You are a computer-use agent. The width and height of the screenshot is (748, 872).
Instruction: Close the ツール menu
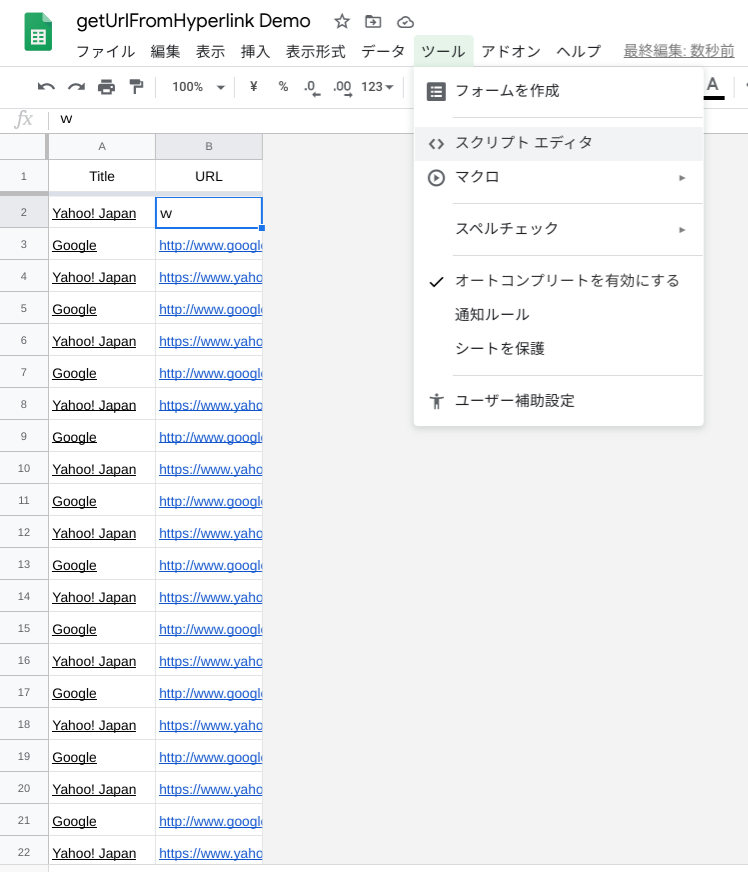443,52
